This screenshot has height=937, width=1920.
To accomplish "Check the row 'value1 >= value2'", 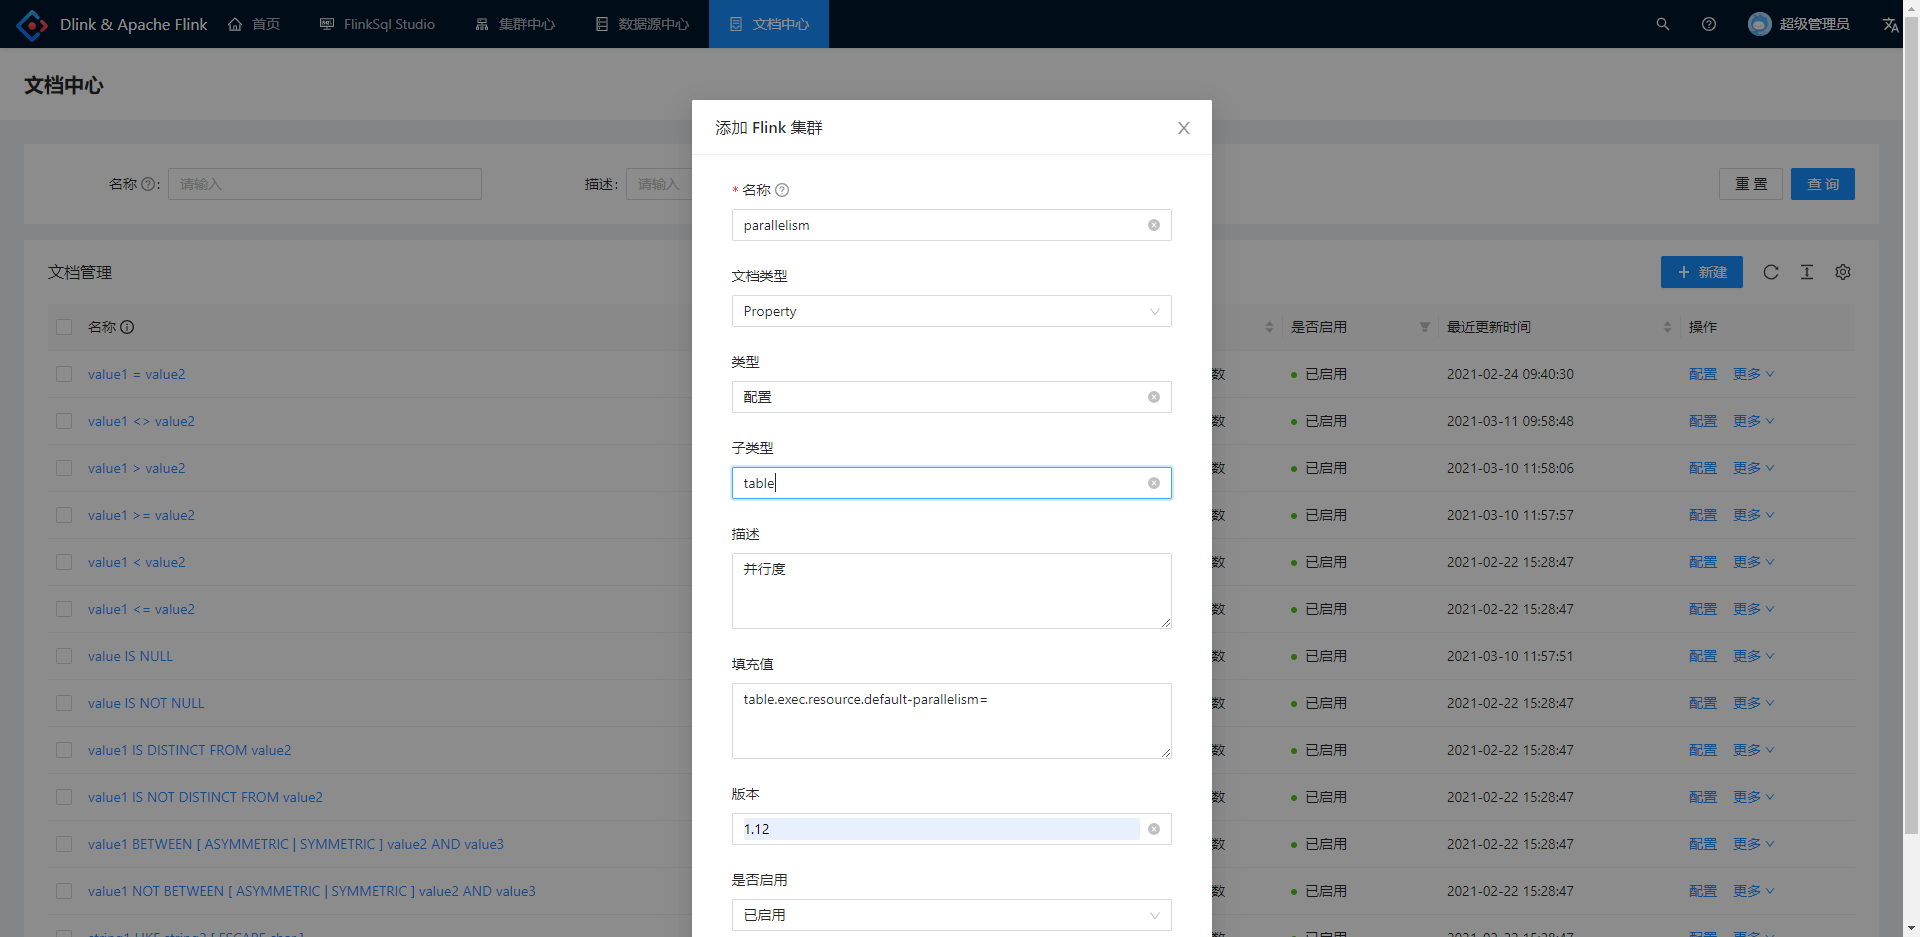I will pos(64,515).
